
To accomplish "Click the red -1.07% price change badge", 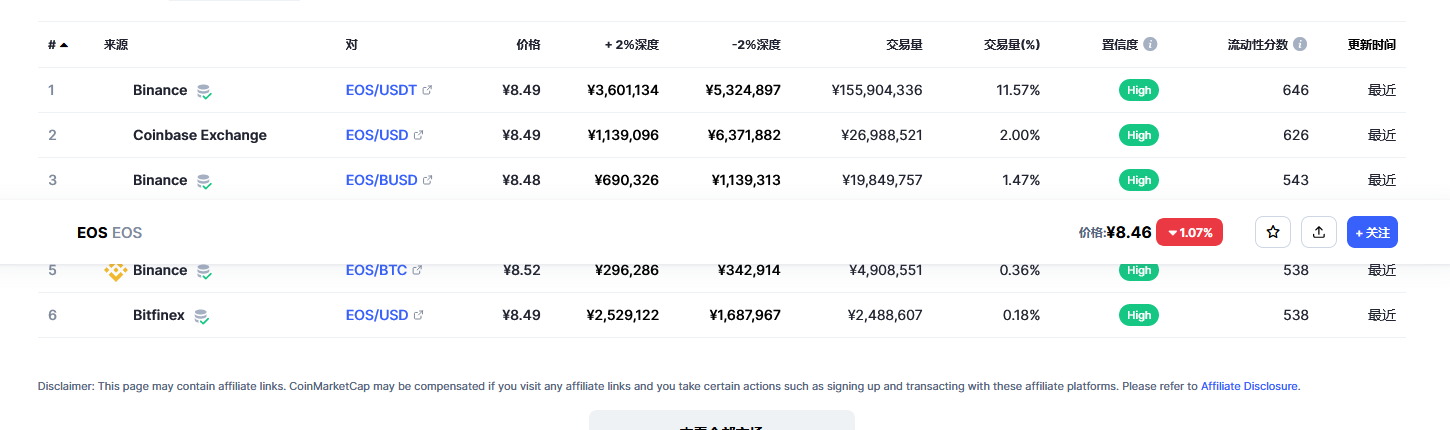I will [1189, 232].
